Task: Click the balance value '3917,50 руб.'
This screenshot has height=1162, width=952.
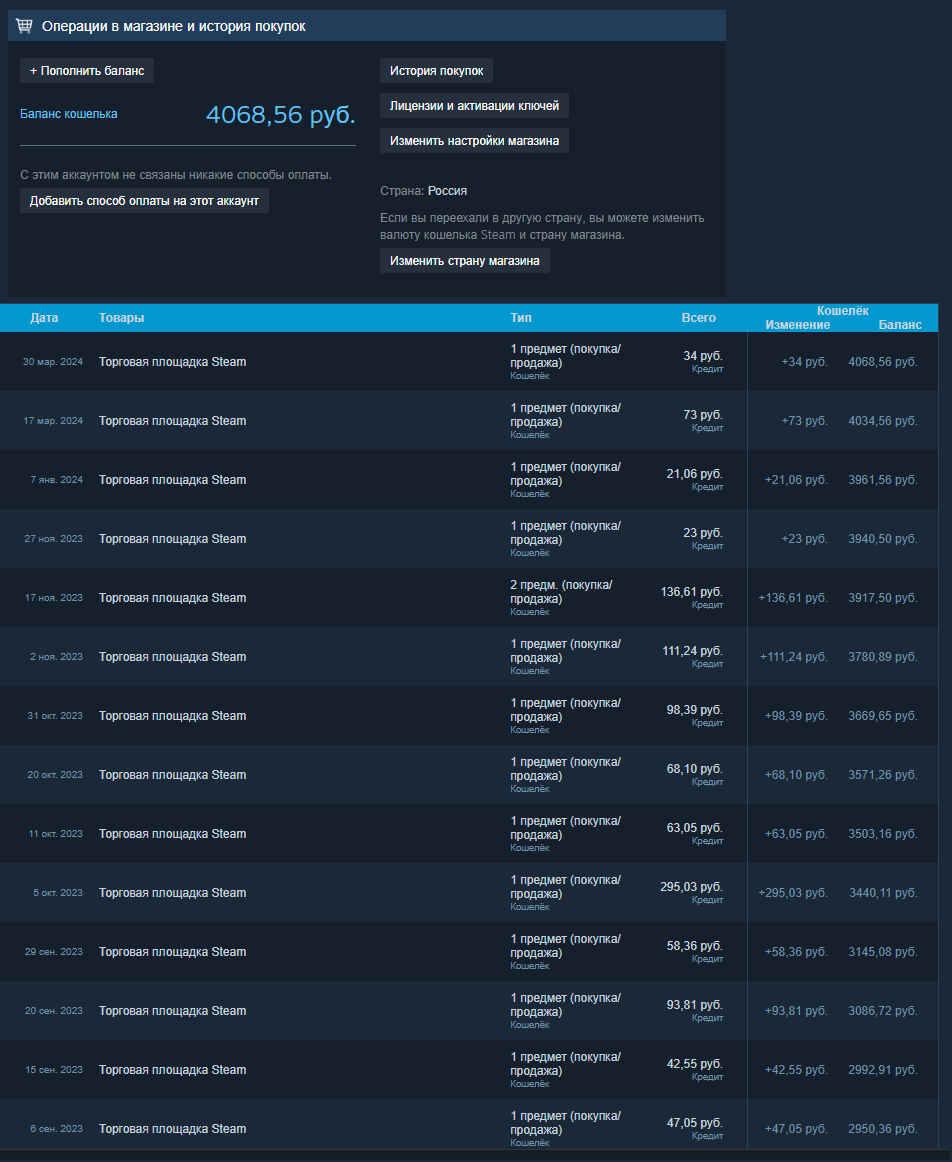Action: 882,598
